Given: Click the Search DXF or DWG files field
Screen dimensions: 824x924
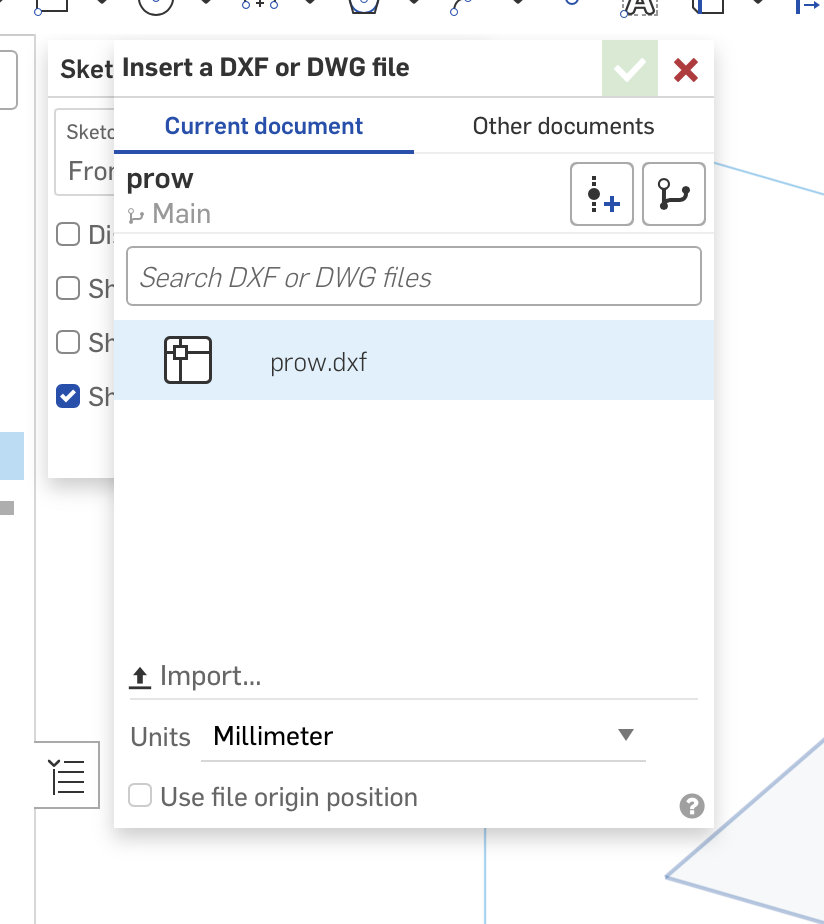Looking at the screenshot, I should point(413,276).
